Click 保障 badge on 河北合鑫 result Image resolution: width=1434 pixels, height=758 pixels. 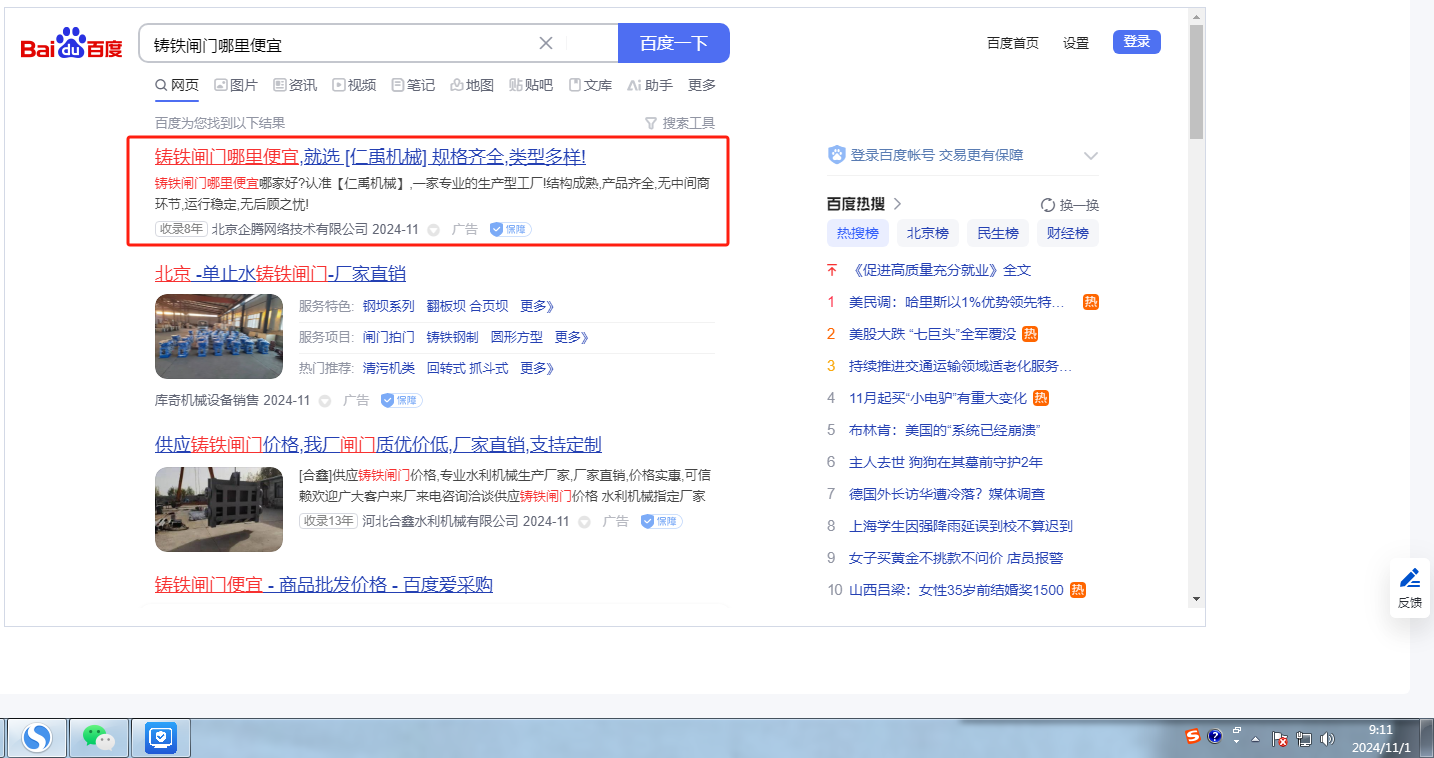coord(661,521)
